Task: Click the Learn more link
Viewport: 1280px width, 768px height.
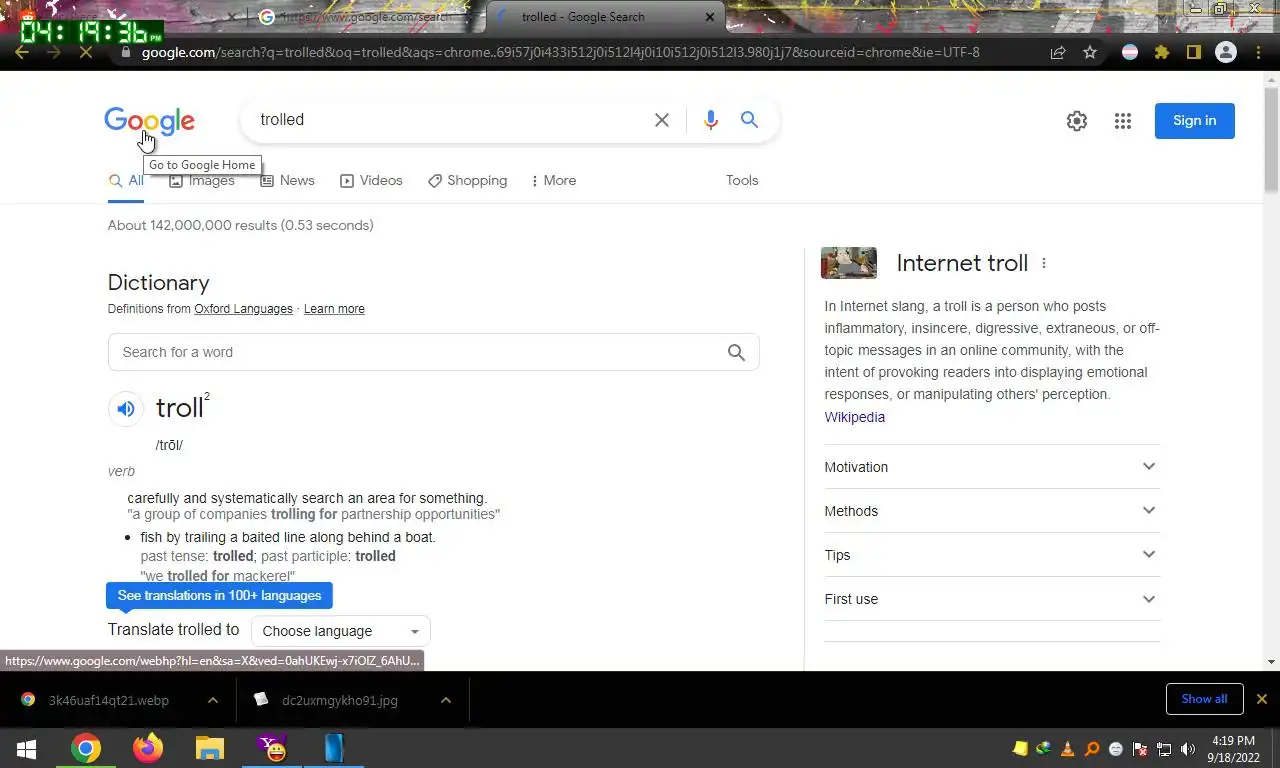Action: (x=334, y=309)
